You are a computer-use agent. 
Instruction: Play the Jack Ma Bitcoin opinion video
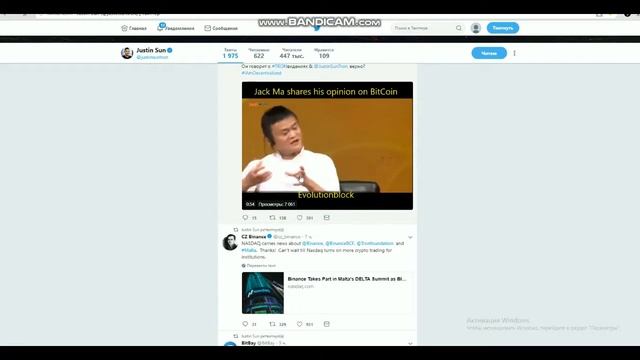[327, 146]
